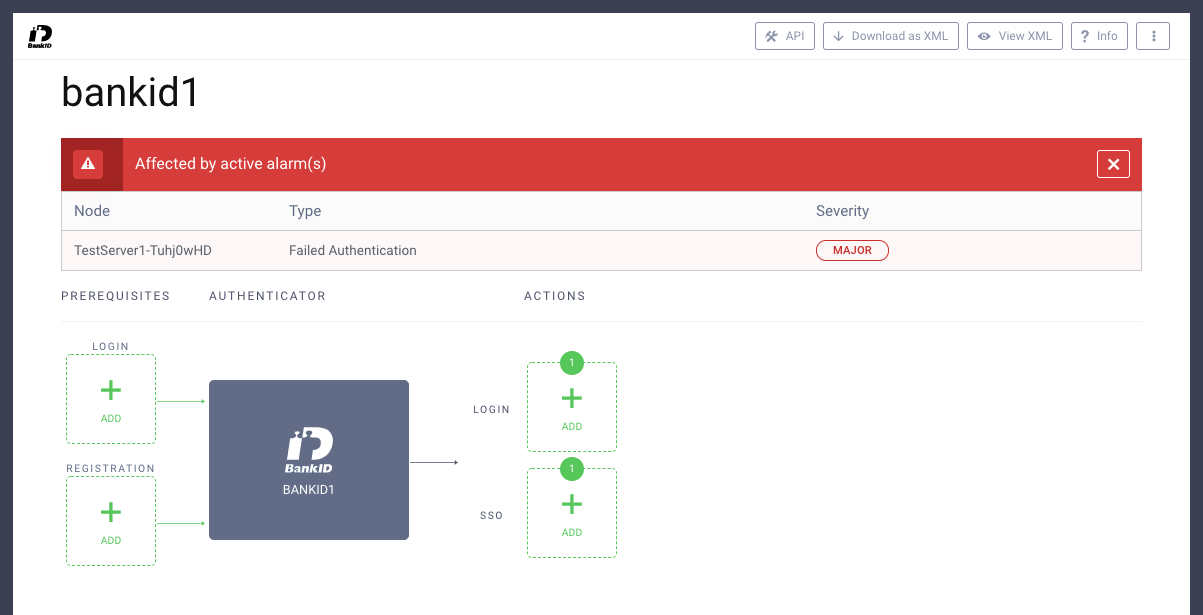Click the Severity column header
This screenshot has width=1203, height=615.
pos(842,211)
